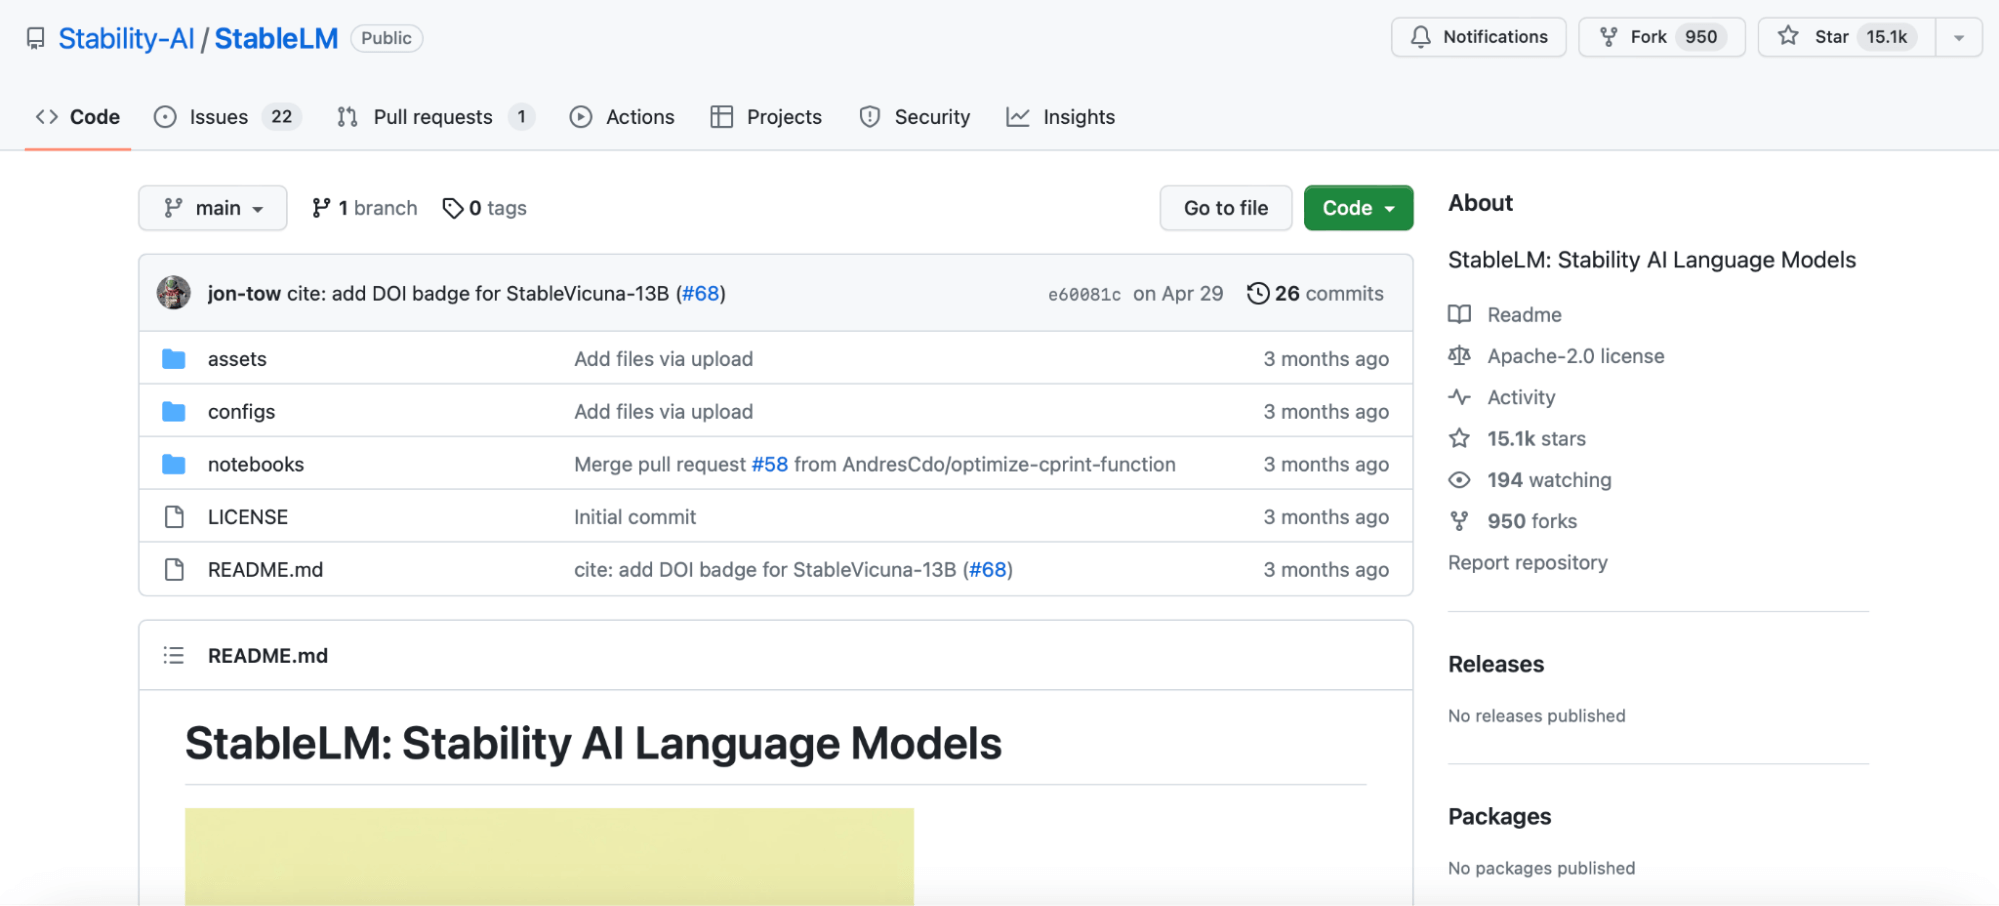Click the Go to file button

pos(1225,208)
